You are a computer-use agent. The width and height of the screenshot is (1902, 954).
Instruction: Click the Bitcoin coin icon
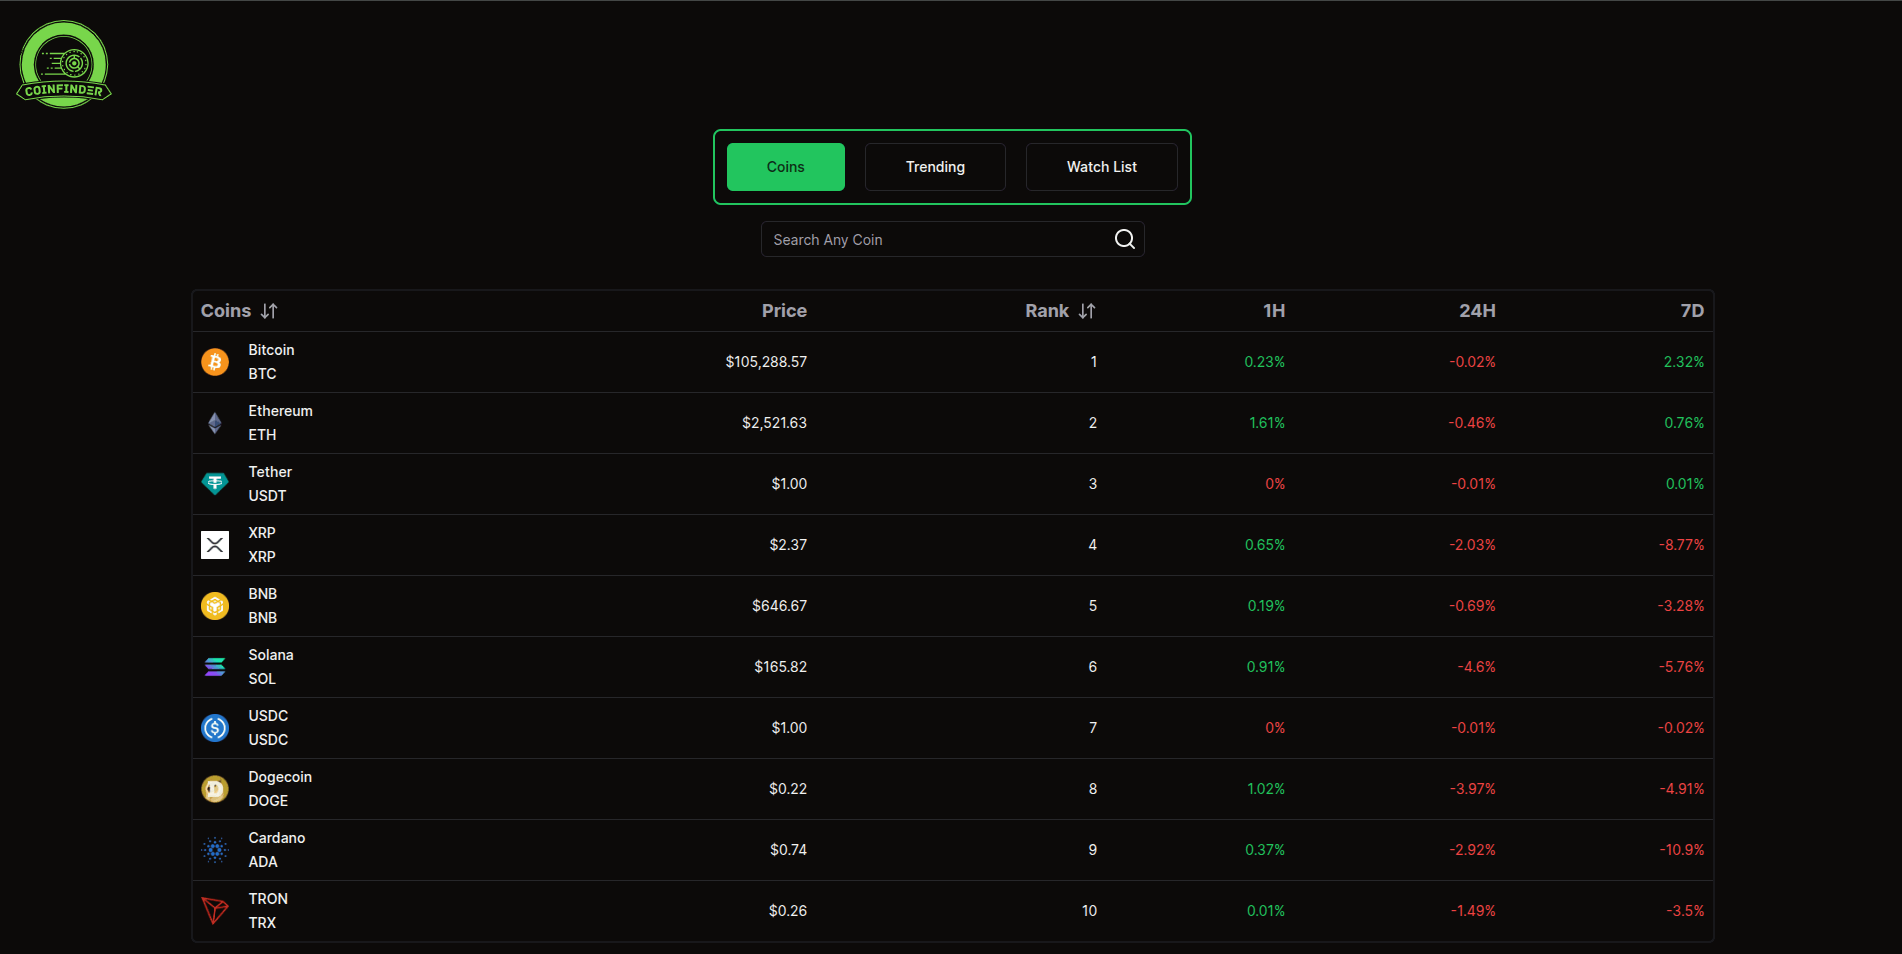click(x=215, y=362)
